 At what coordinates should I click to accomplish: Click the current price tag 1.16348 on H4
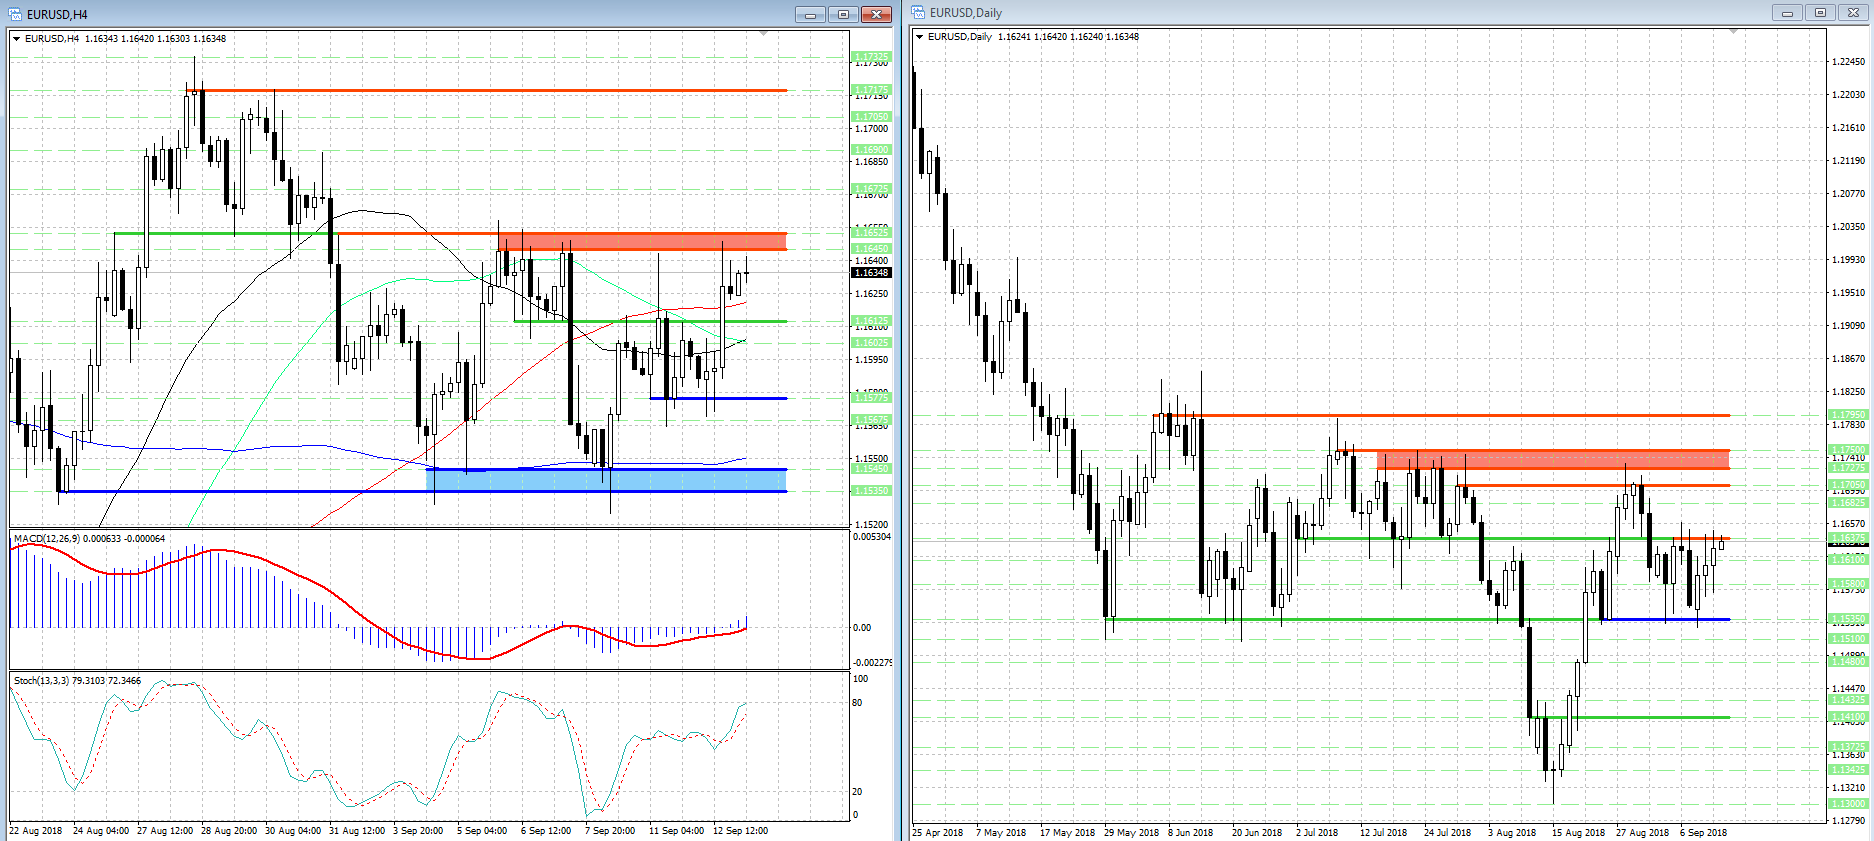point(871,273)
